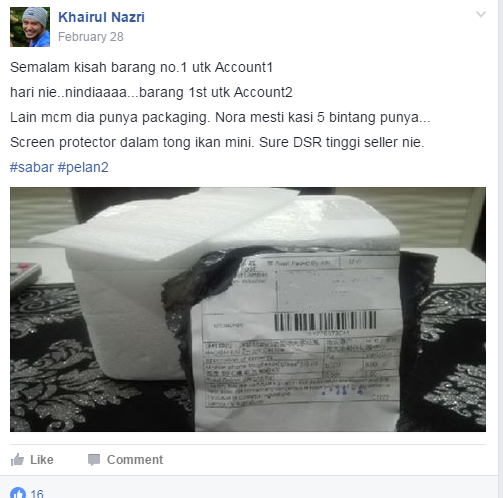Click the barcode on the shipping label
Screen dimensions: 503x498
[325, 320]
